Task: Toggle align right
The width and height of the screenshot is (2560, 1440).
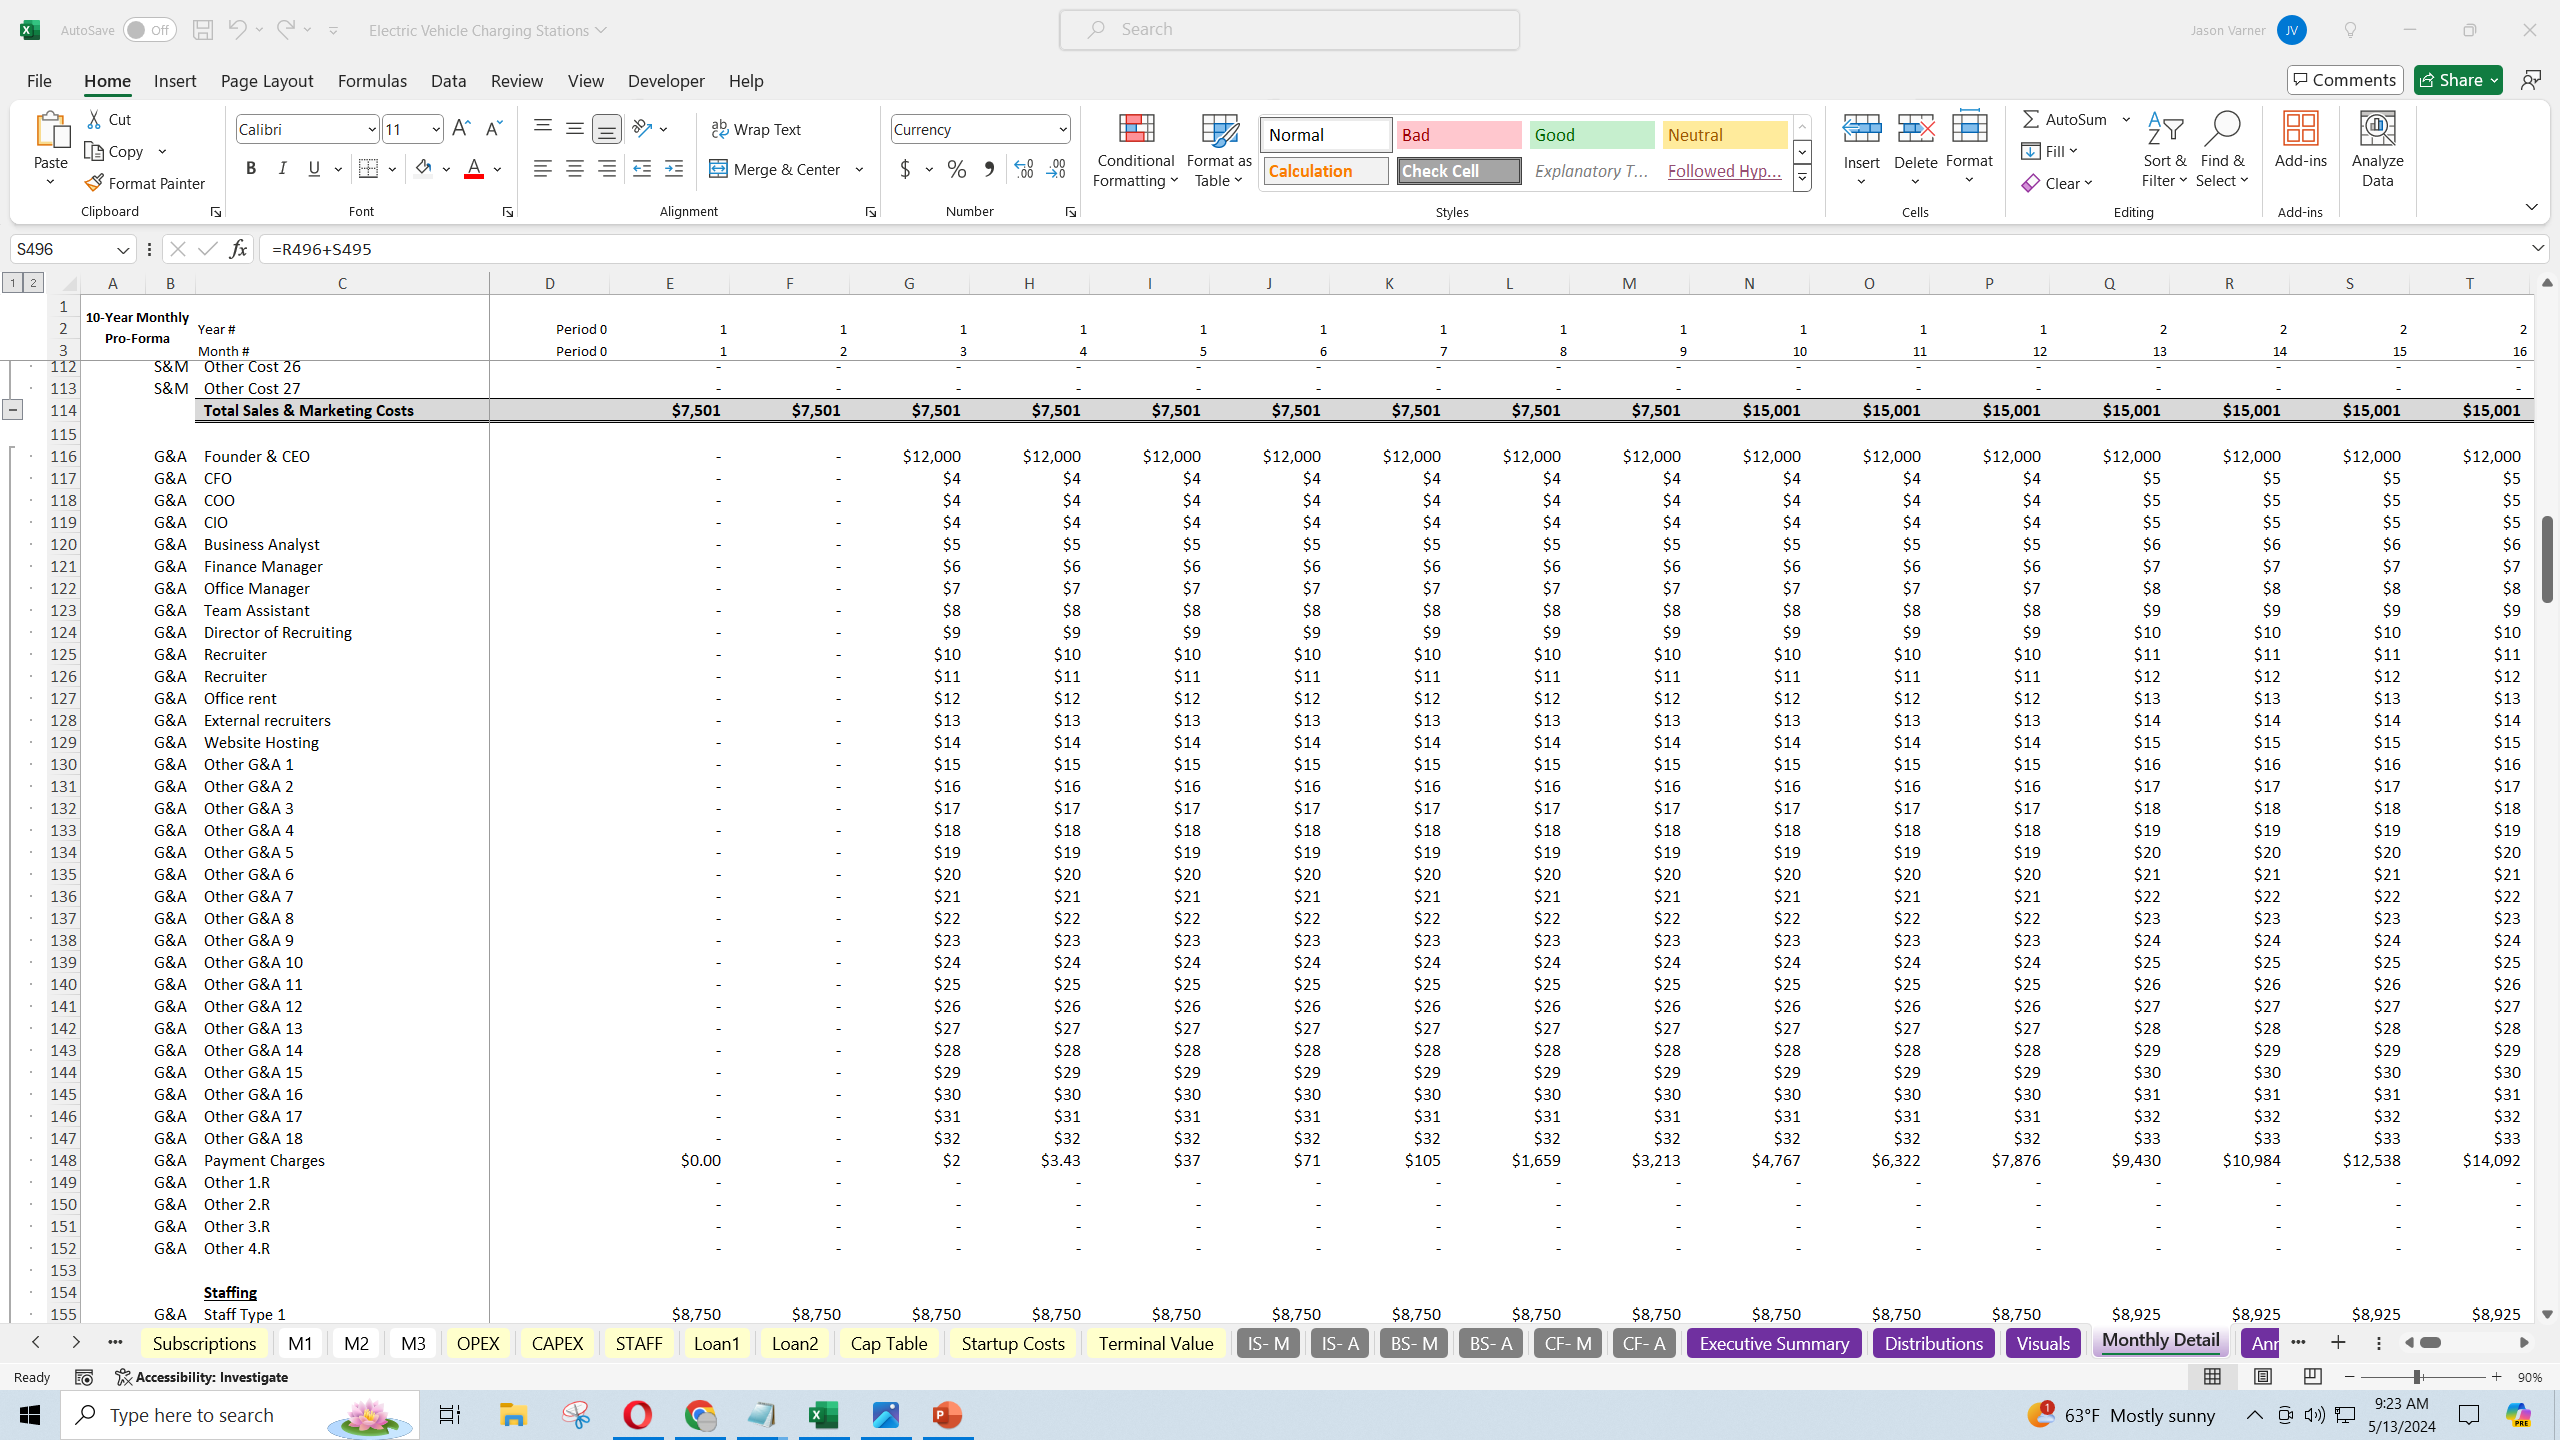Action: click(606, 169)
